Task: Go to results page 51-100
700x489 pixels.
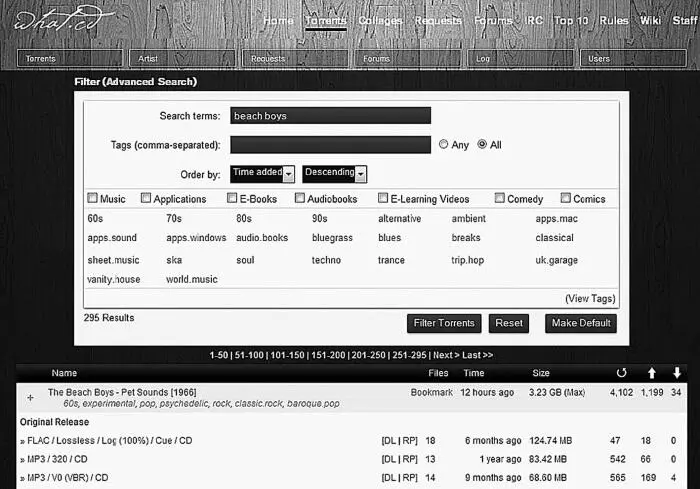Action: pos(249,355)
